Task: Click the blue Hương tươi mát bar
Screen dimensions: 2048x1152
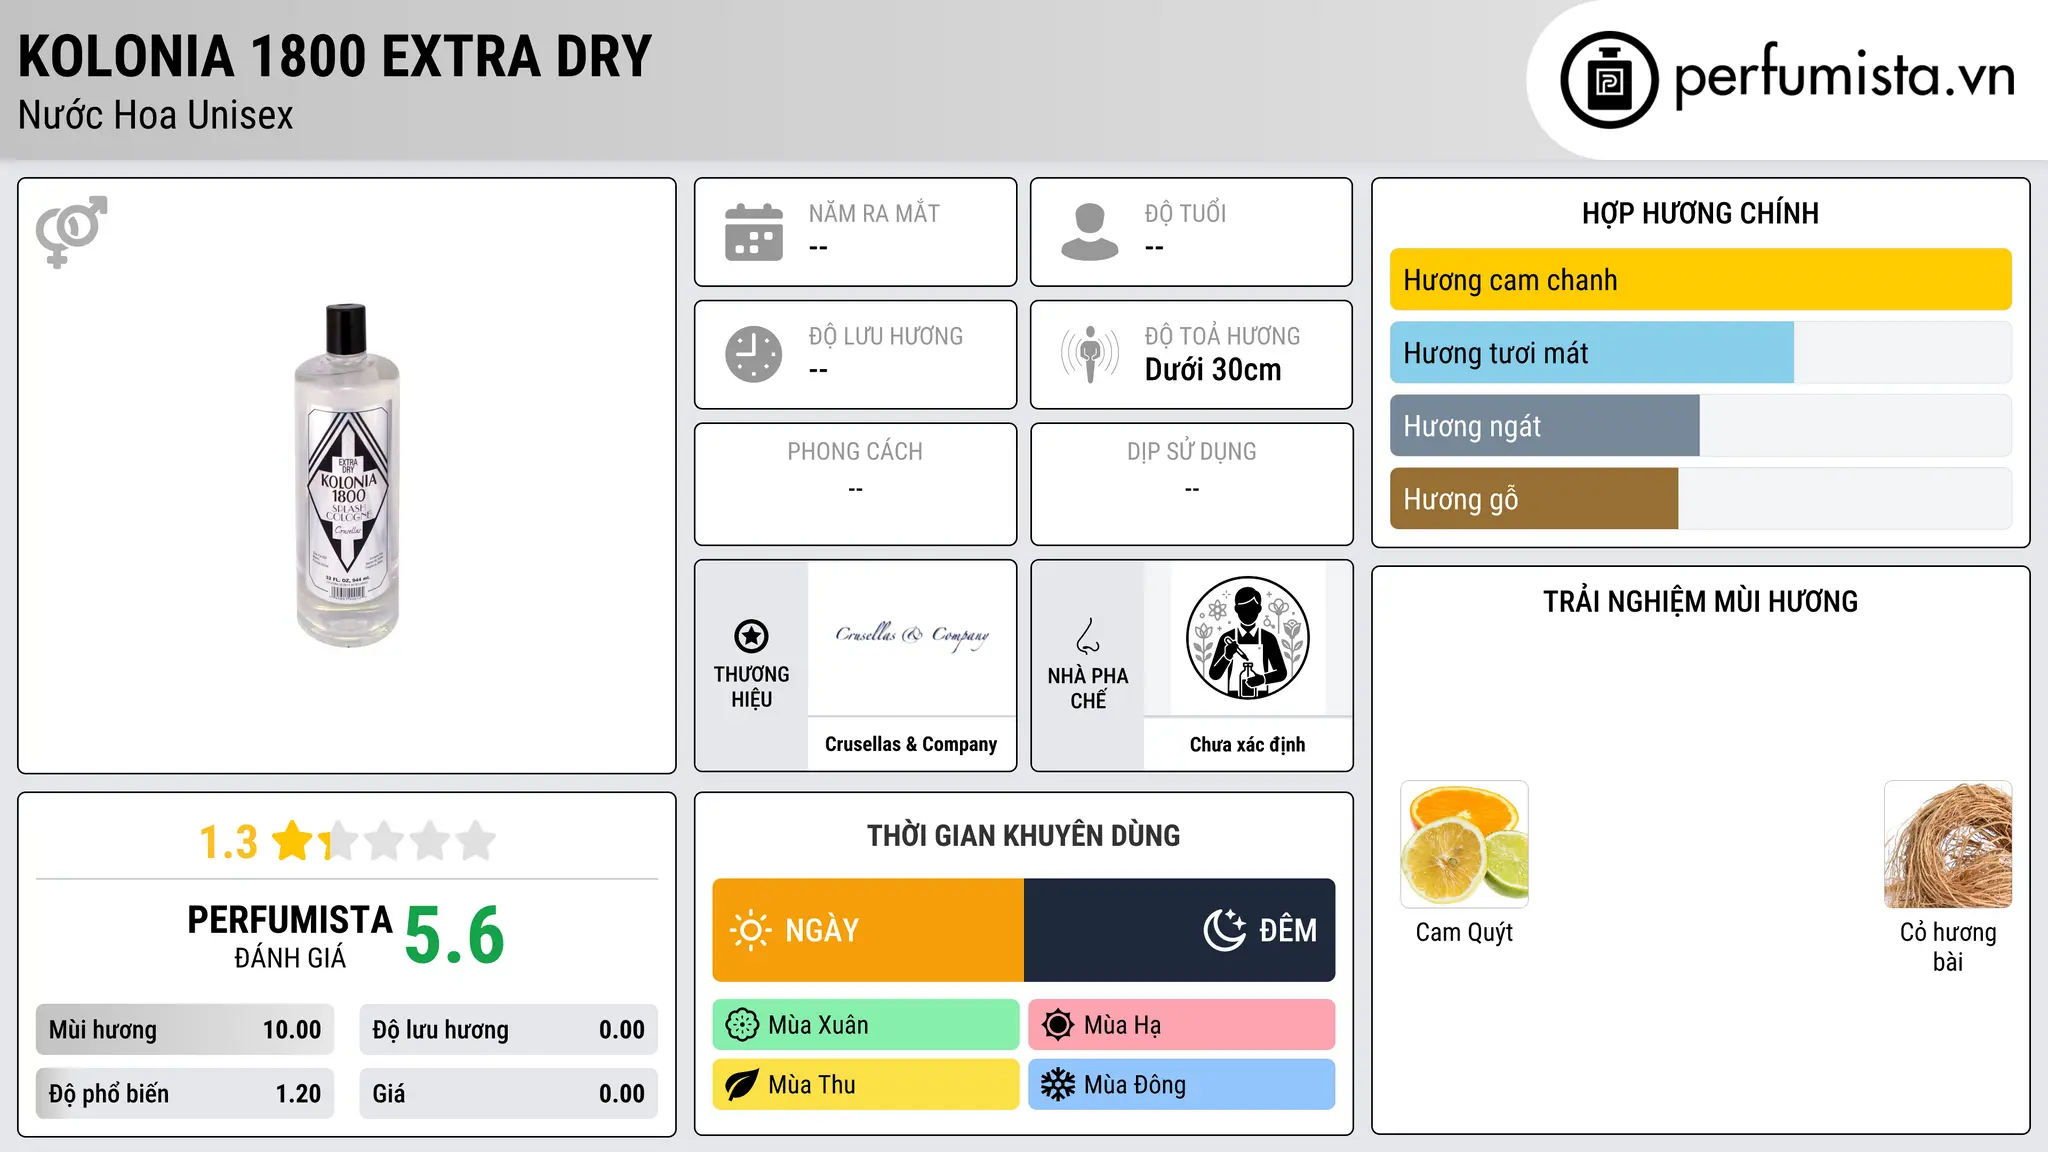Action: coord(1592,353)
